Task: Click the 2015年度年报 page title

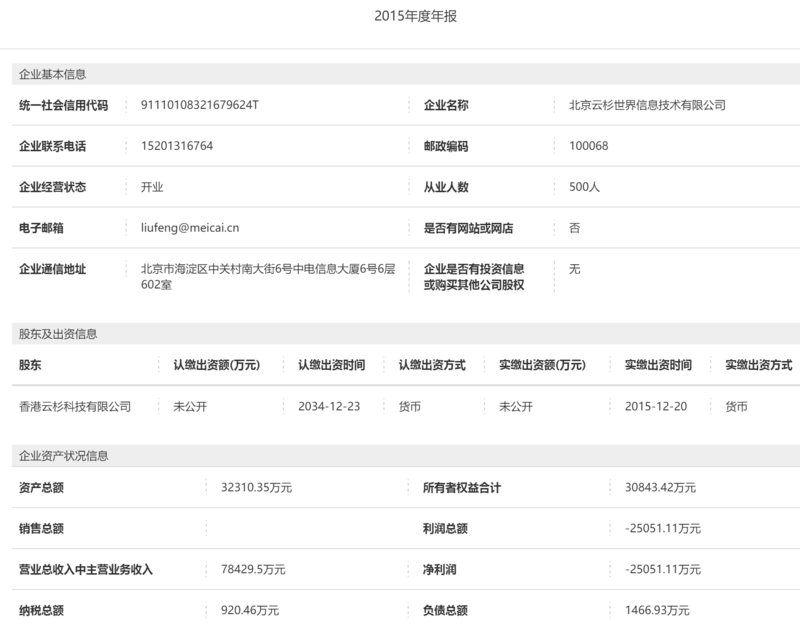Action: point(415,16)
